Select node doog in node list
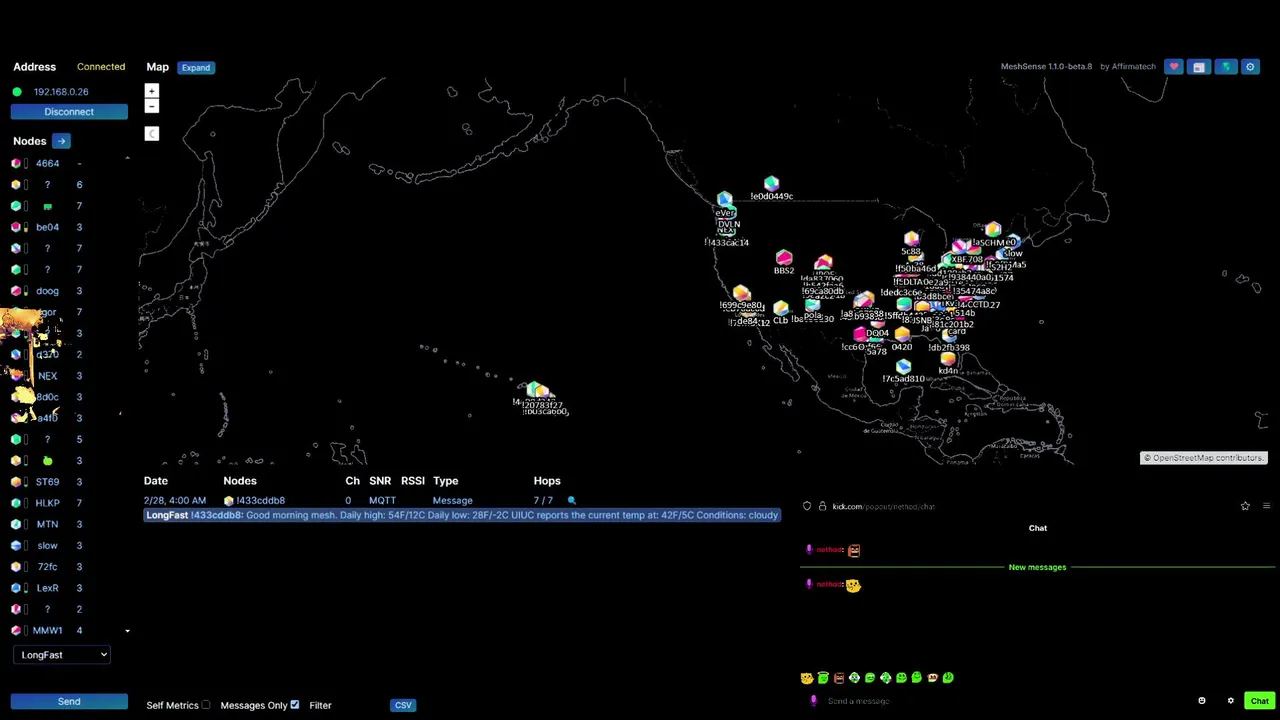Screen dimensions: 1280x720 (x=47, y=291)
